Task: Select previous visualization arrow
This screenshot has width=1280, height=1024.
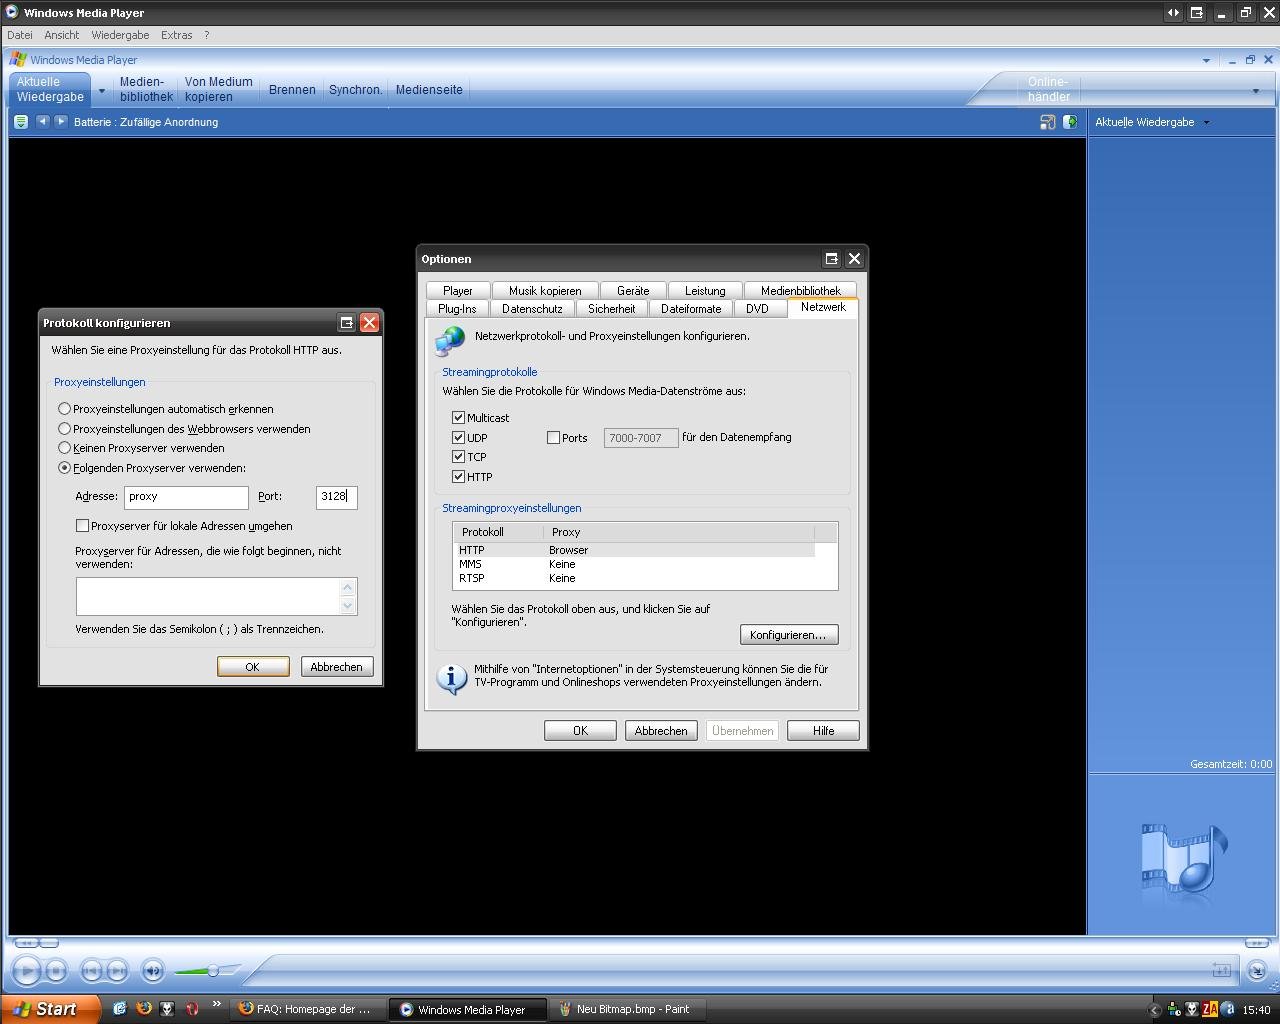Action: 42,121
